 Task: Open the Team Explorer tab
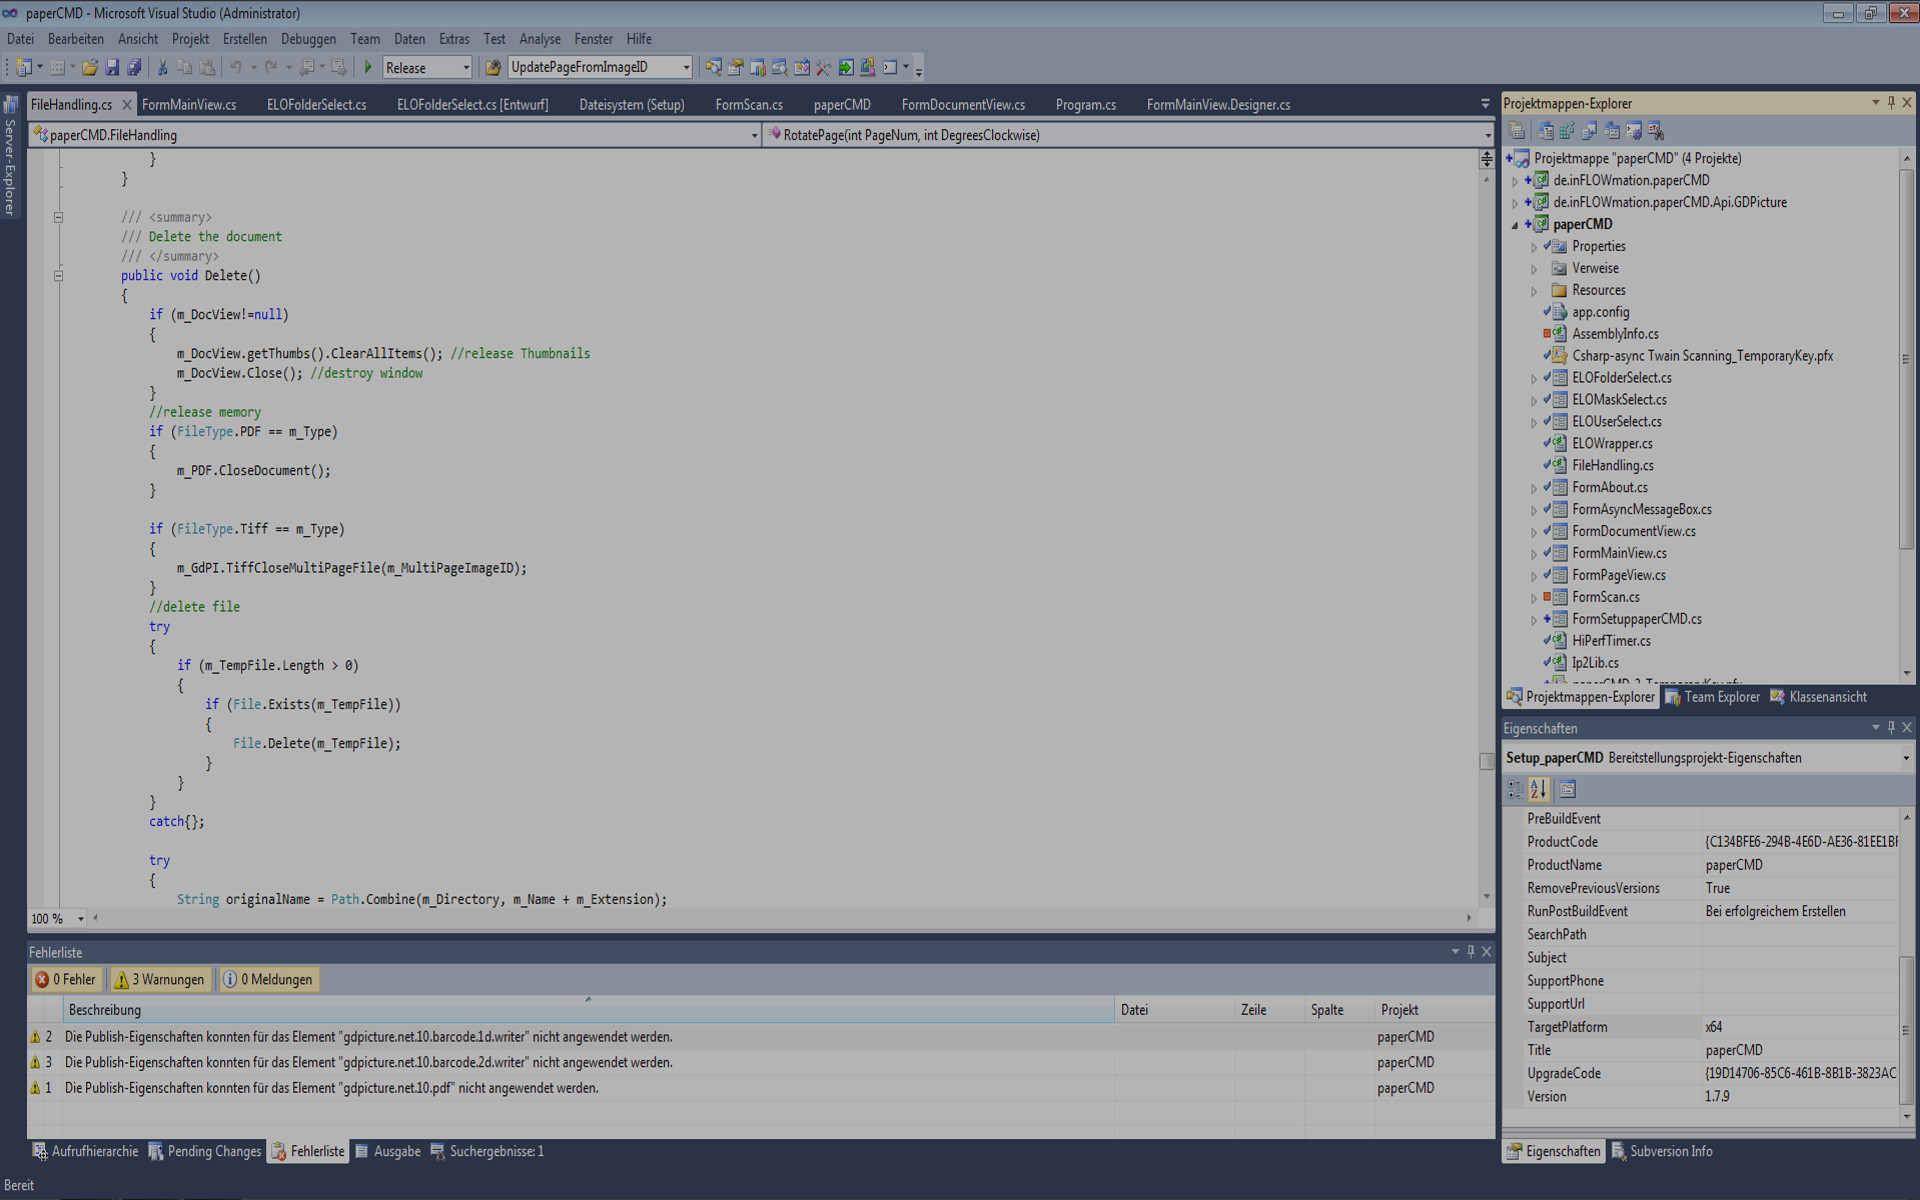(1712, 697)
